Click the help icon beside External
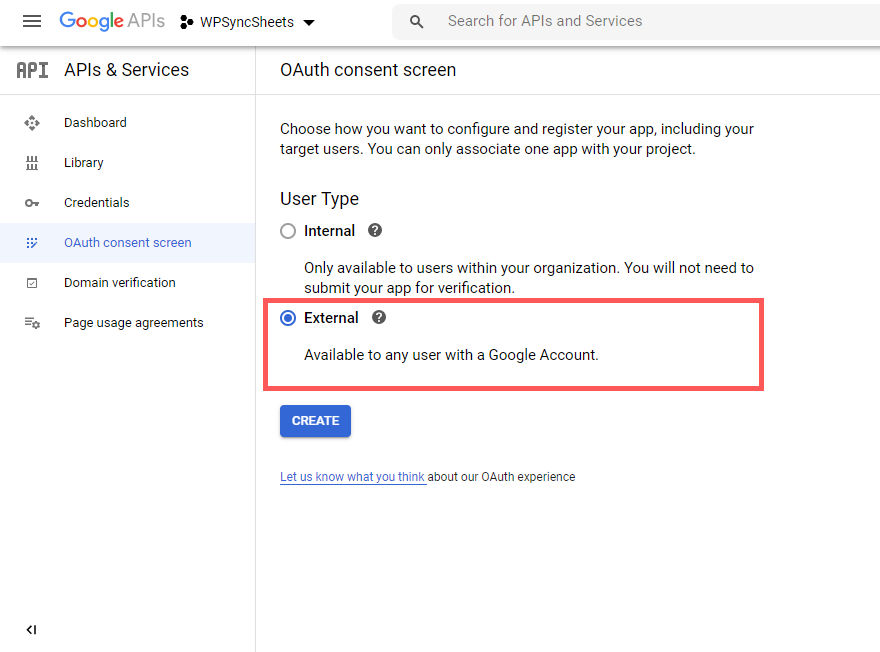Viewport: 880px width, 652px height. click(379, 317)
